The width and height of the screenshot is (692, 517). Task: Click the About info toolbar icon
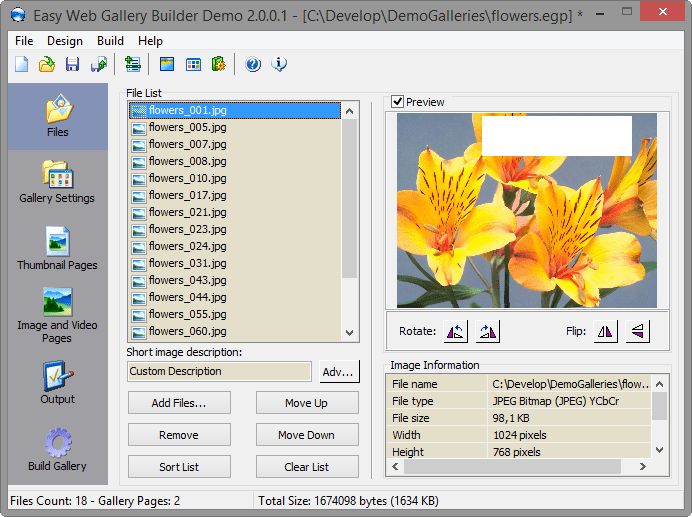[x=279, y=64]
